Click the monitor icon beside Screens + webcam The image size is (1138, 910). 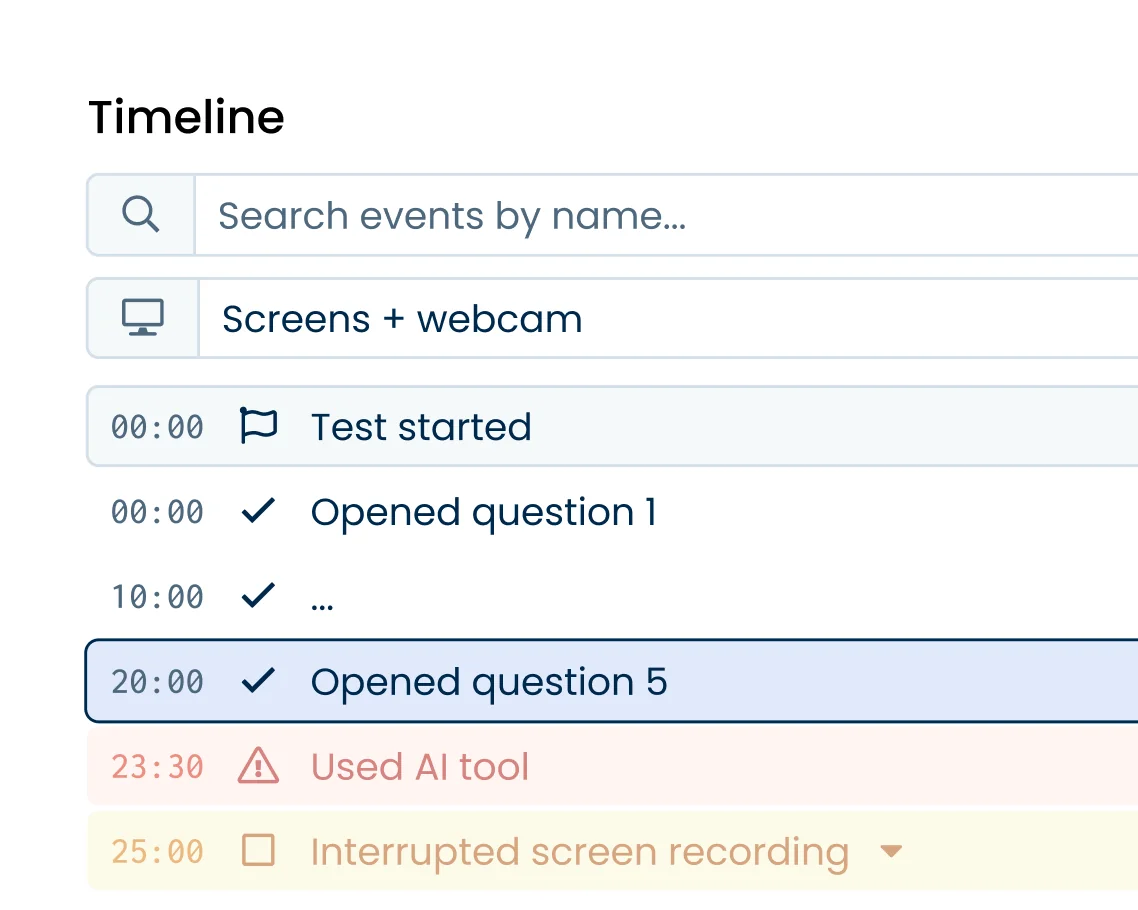(x=142, y=318)
